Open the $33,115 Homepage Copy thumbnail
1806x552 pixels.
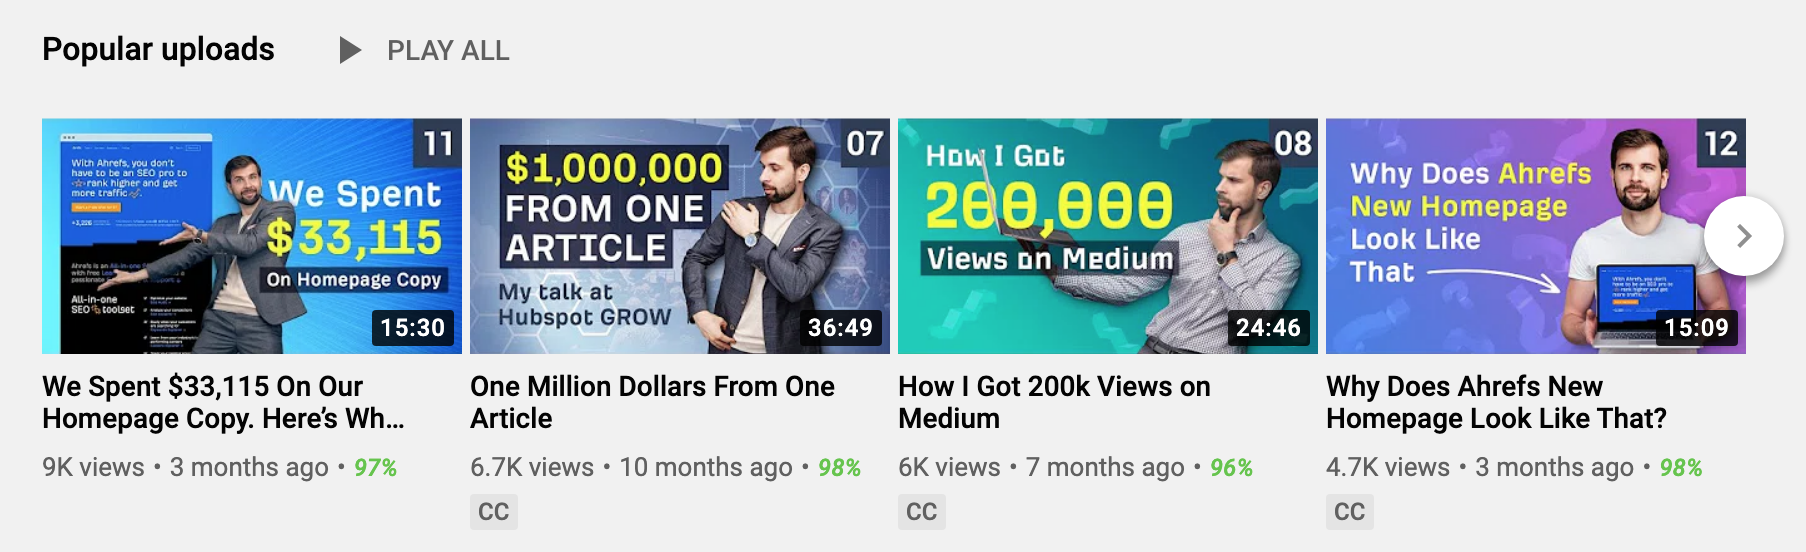252,236
